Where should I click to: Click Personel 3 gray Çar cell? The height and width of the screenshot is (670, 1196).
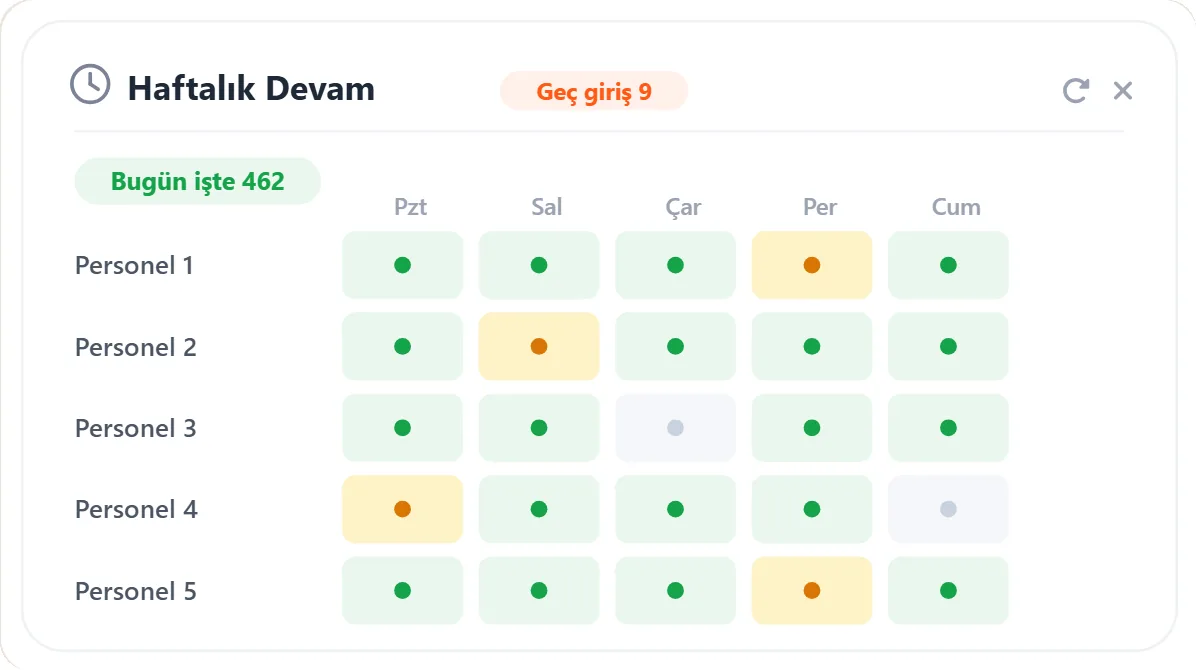pyautogui.click(x=675, y=427)
